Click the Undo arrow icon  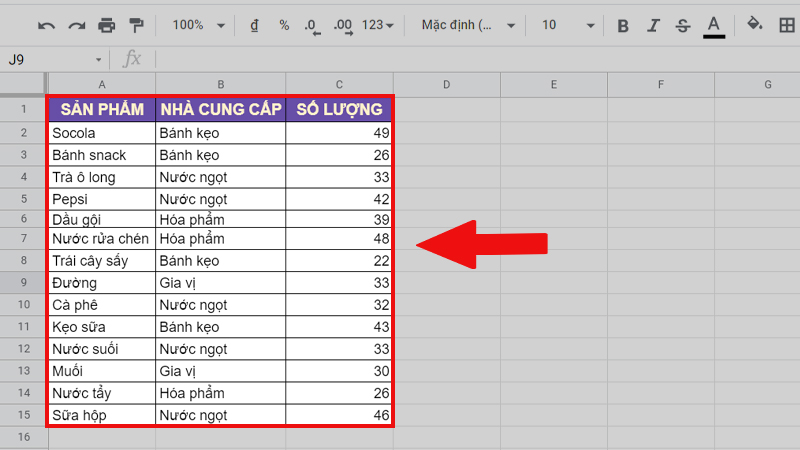click(x=47, y=25)
